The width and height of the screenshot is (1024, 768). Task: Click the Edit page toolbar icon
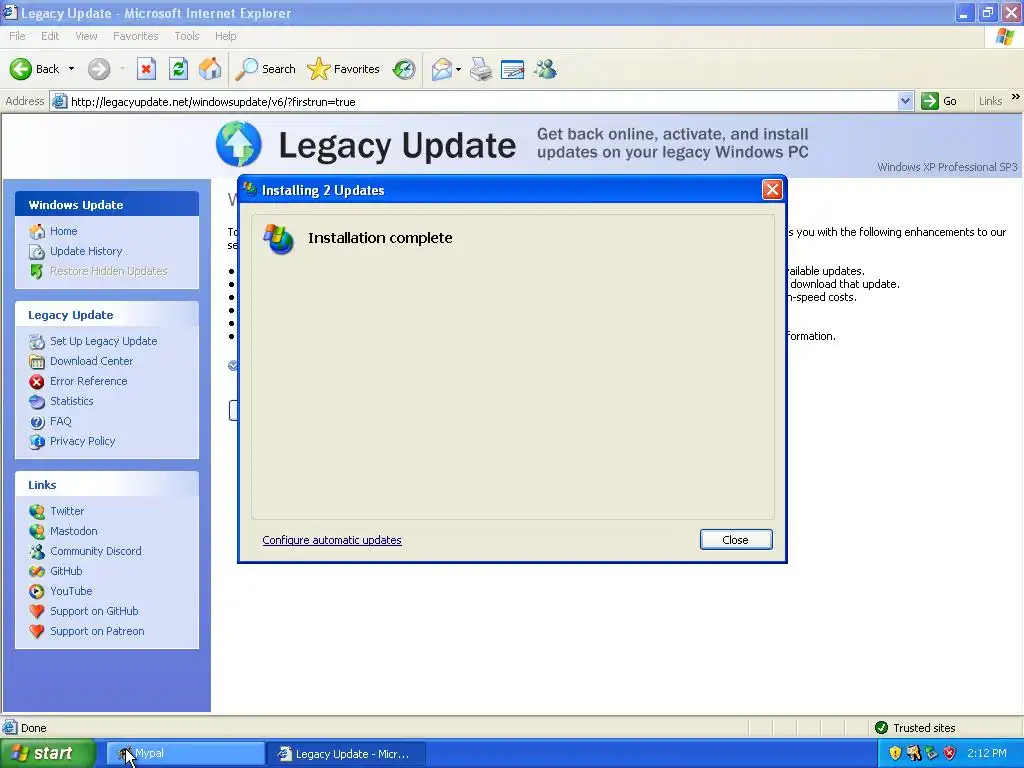[x=513, y=69]
